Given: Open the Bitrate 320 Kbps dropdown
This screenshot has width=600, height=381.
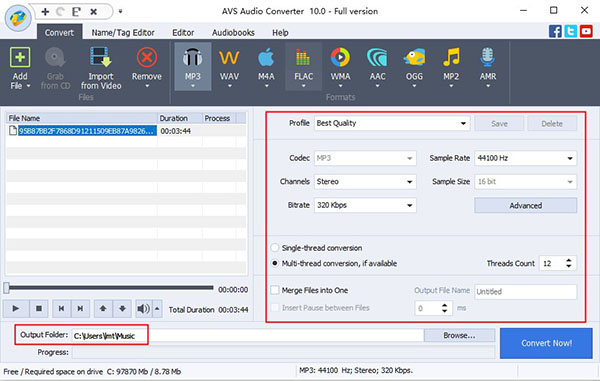Looking at the screenshot, I should 365,205.
